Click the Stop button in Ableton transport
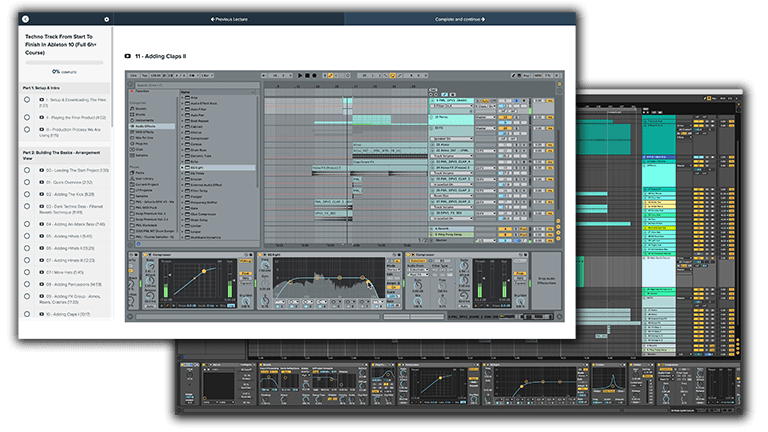The height and width of the screenshot is (432, 768). coord(307,75)
